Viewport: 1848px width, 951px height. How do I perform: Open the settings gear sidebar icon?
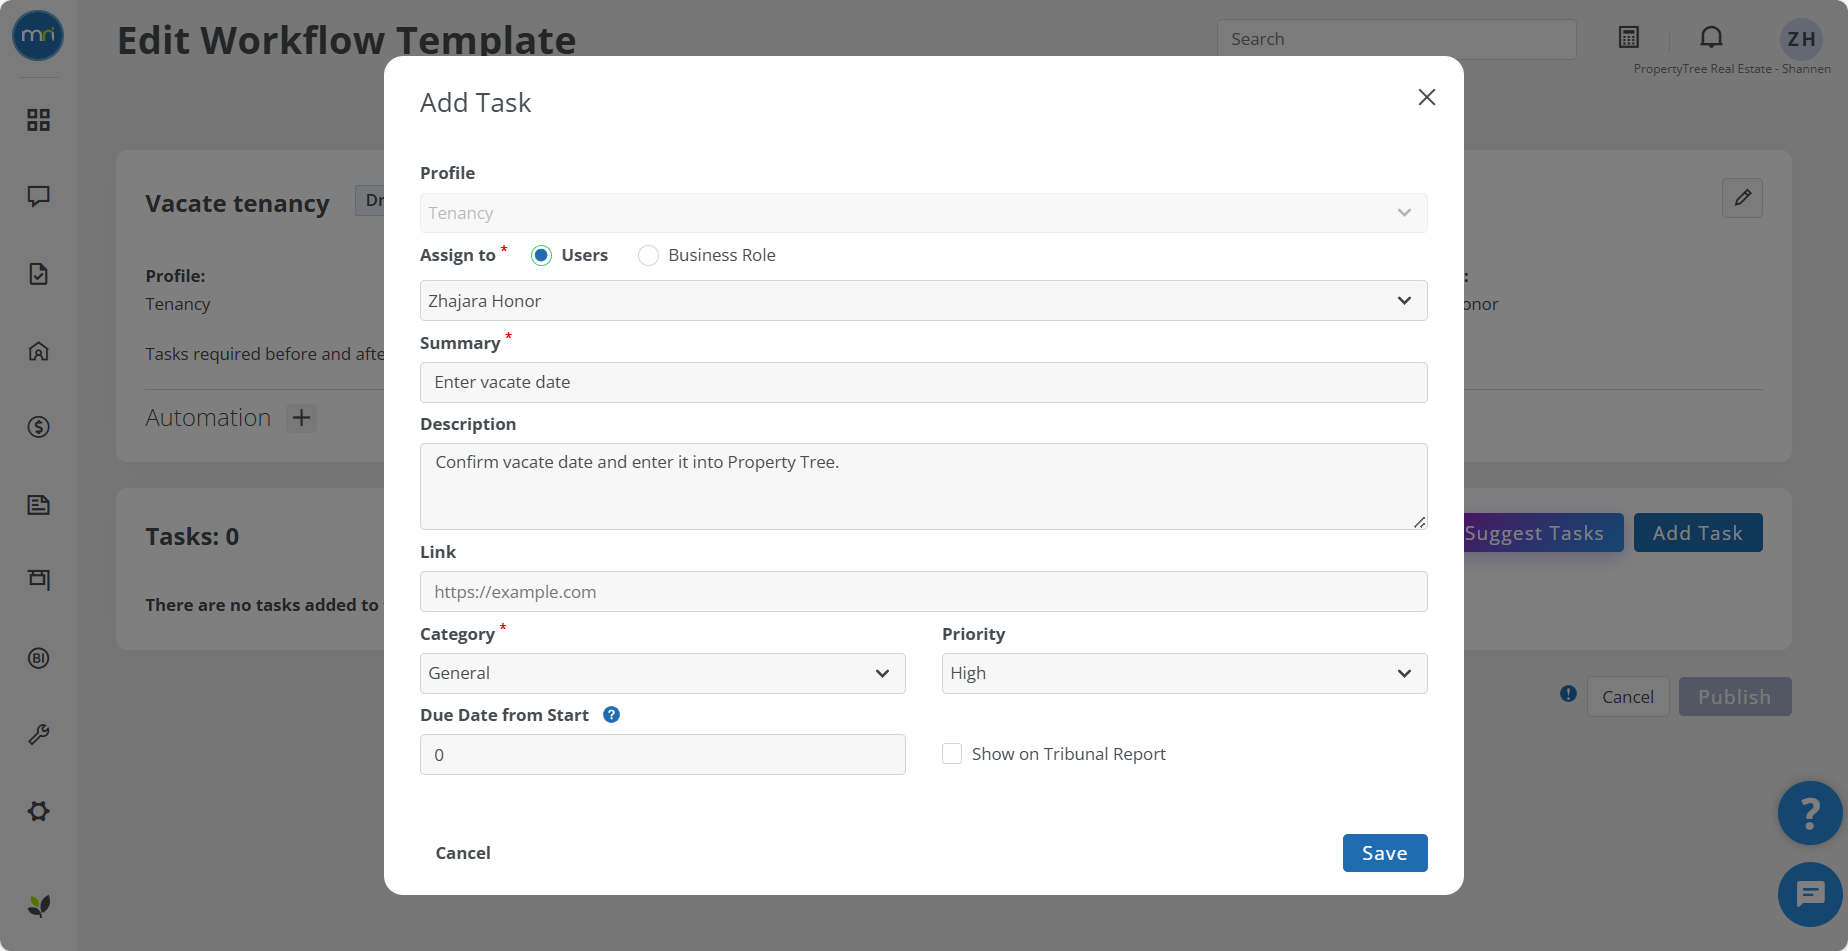(x=38, y=811)
